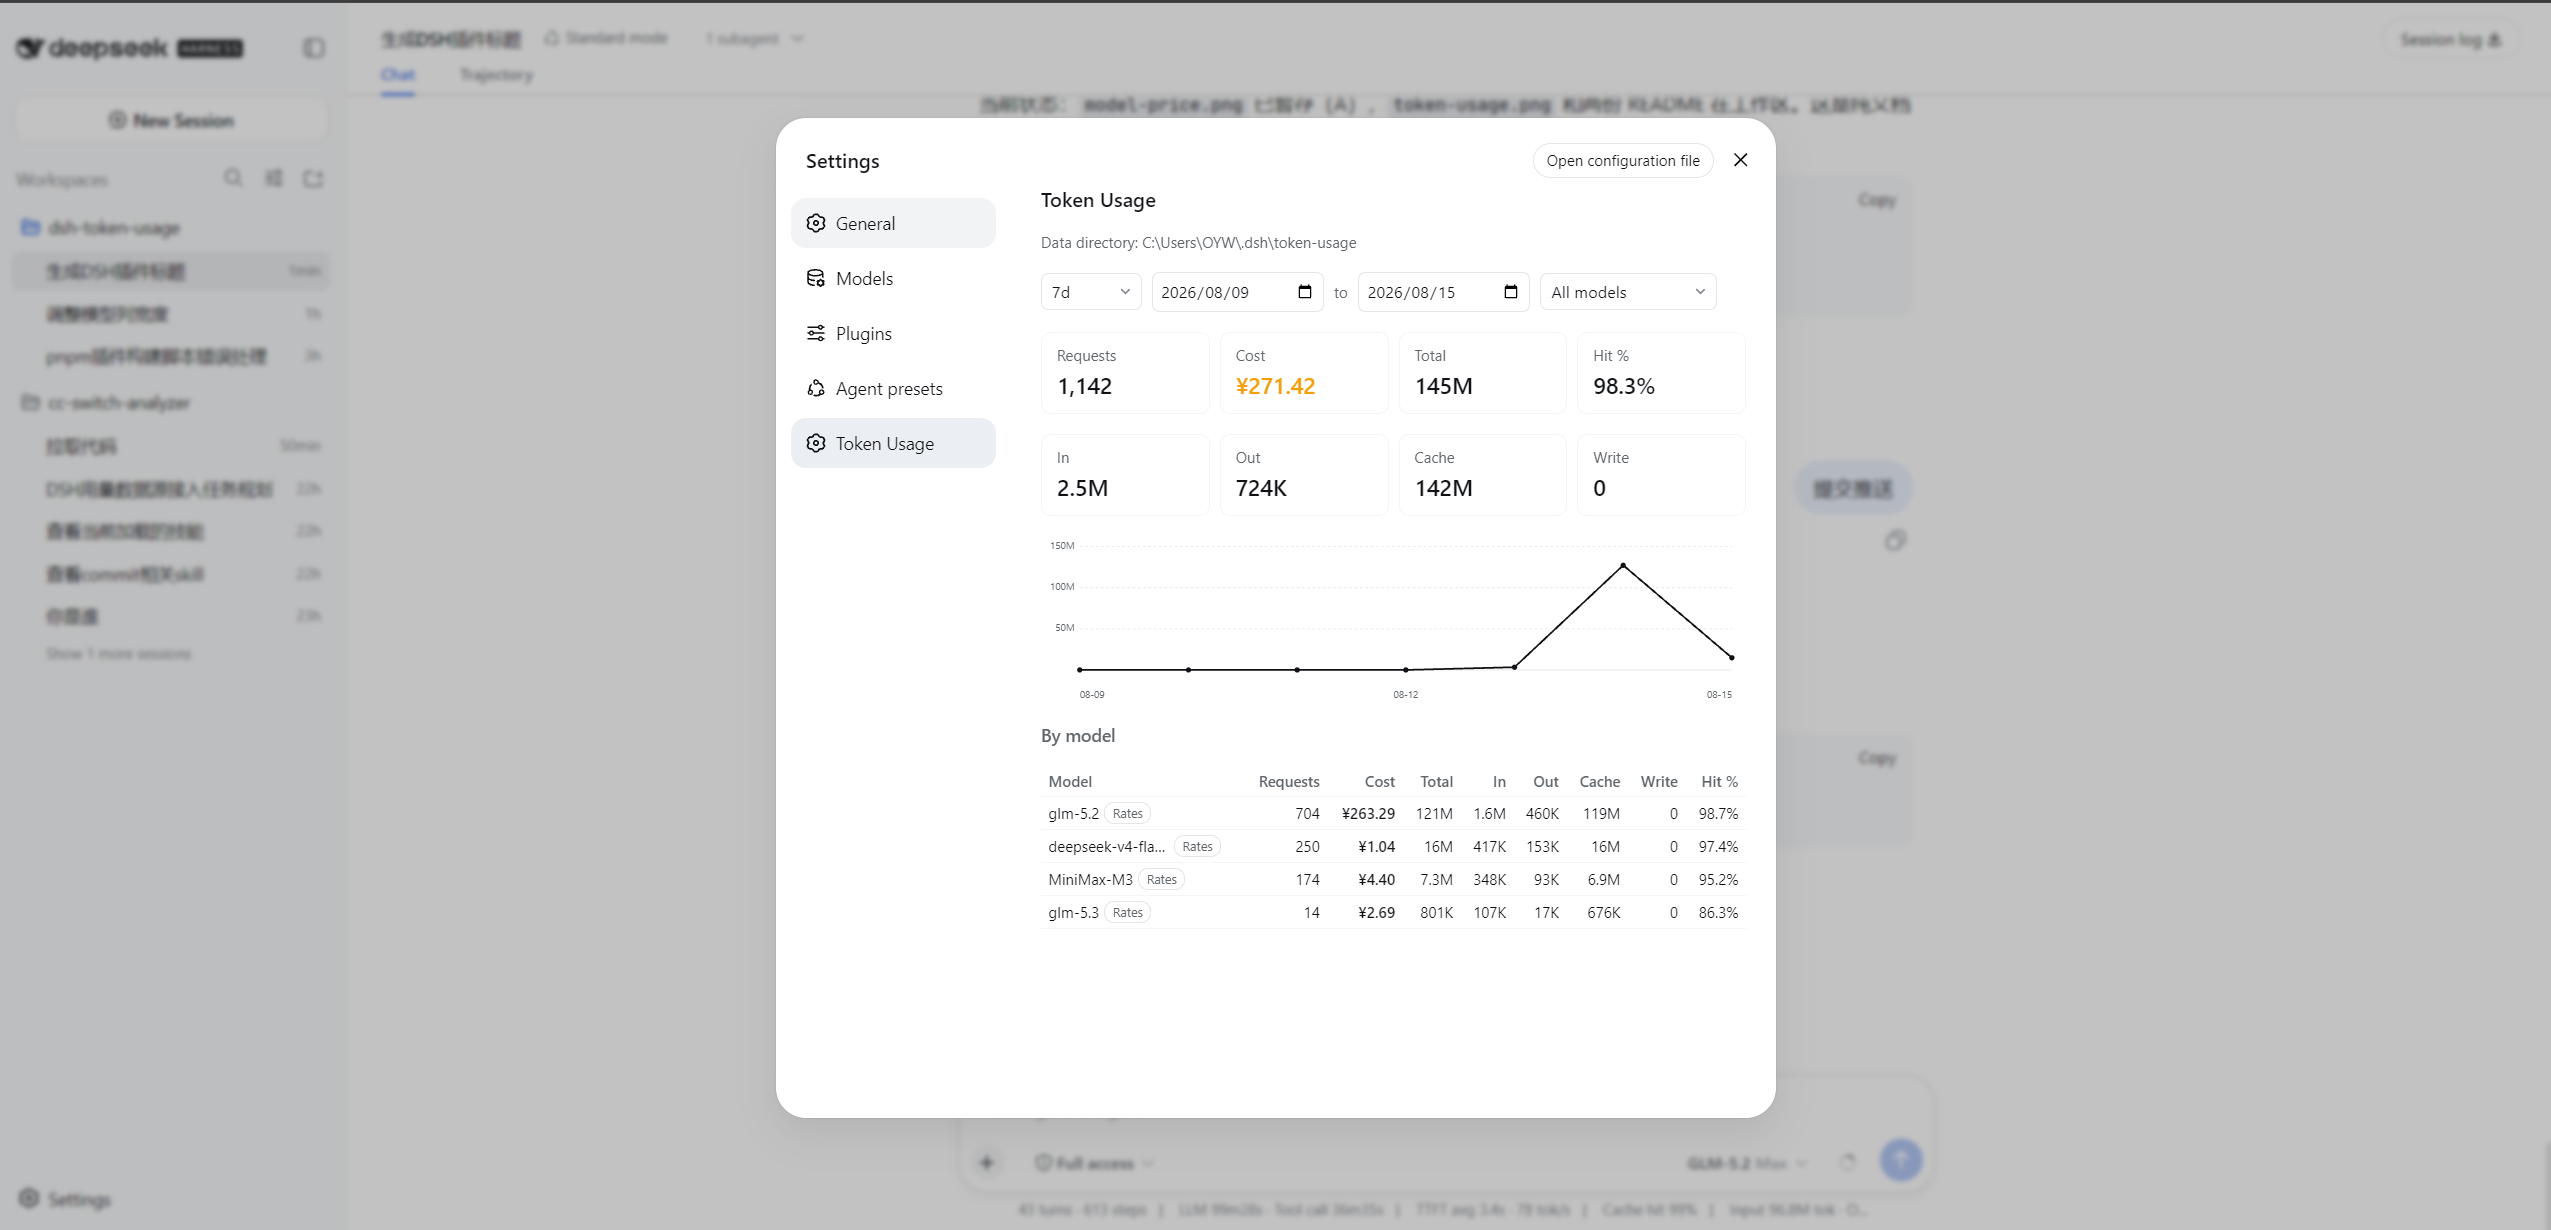Click the send arrow button

click(1901, 1160)
